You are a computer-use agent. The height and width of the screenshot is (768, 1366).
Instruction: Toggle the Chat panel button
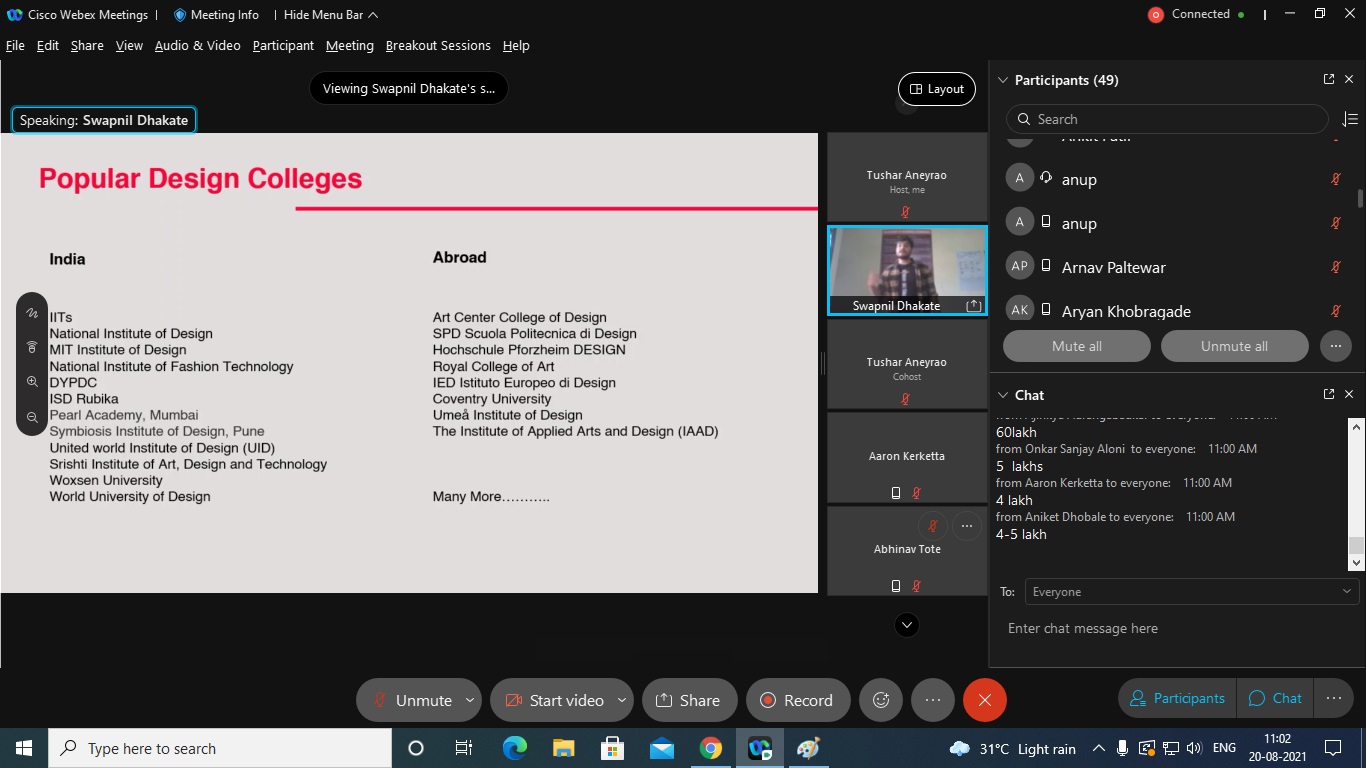coord(1275,698)
